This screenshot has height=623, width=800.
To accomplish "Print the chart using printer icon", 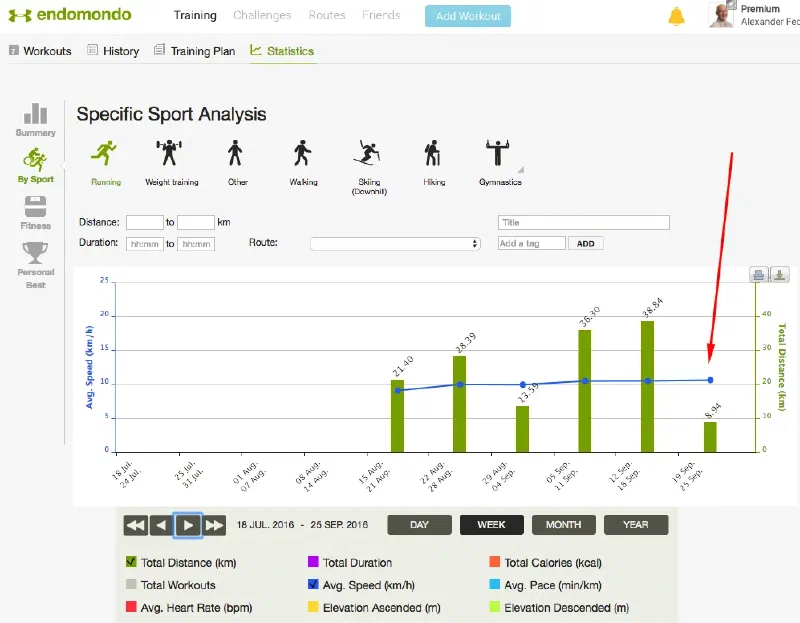I will click(x=759, y=275).
